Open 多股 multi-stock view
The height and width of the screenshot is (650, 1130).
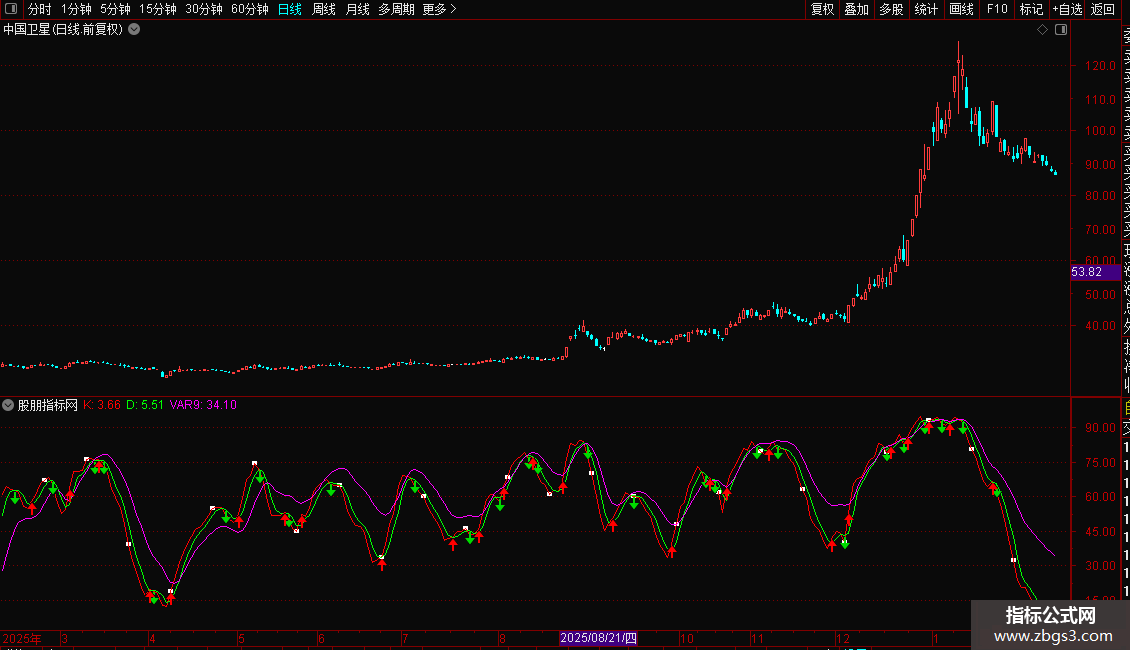click(891, 9)
